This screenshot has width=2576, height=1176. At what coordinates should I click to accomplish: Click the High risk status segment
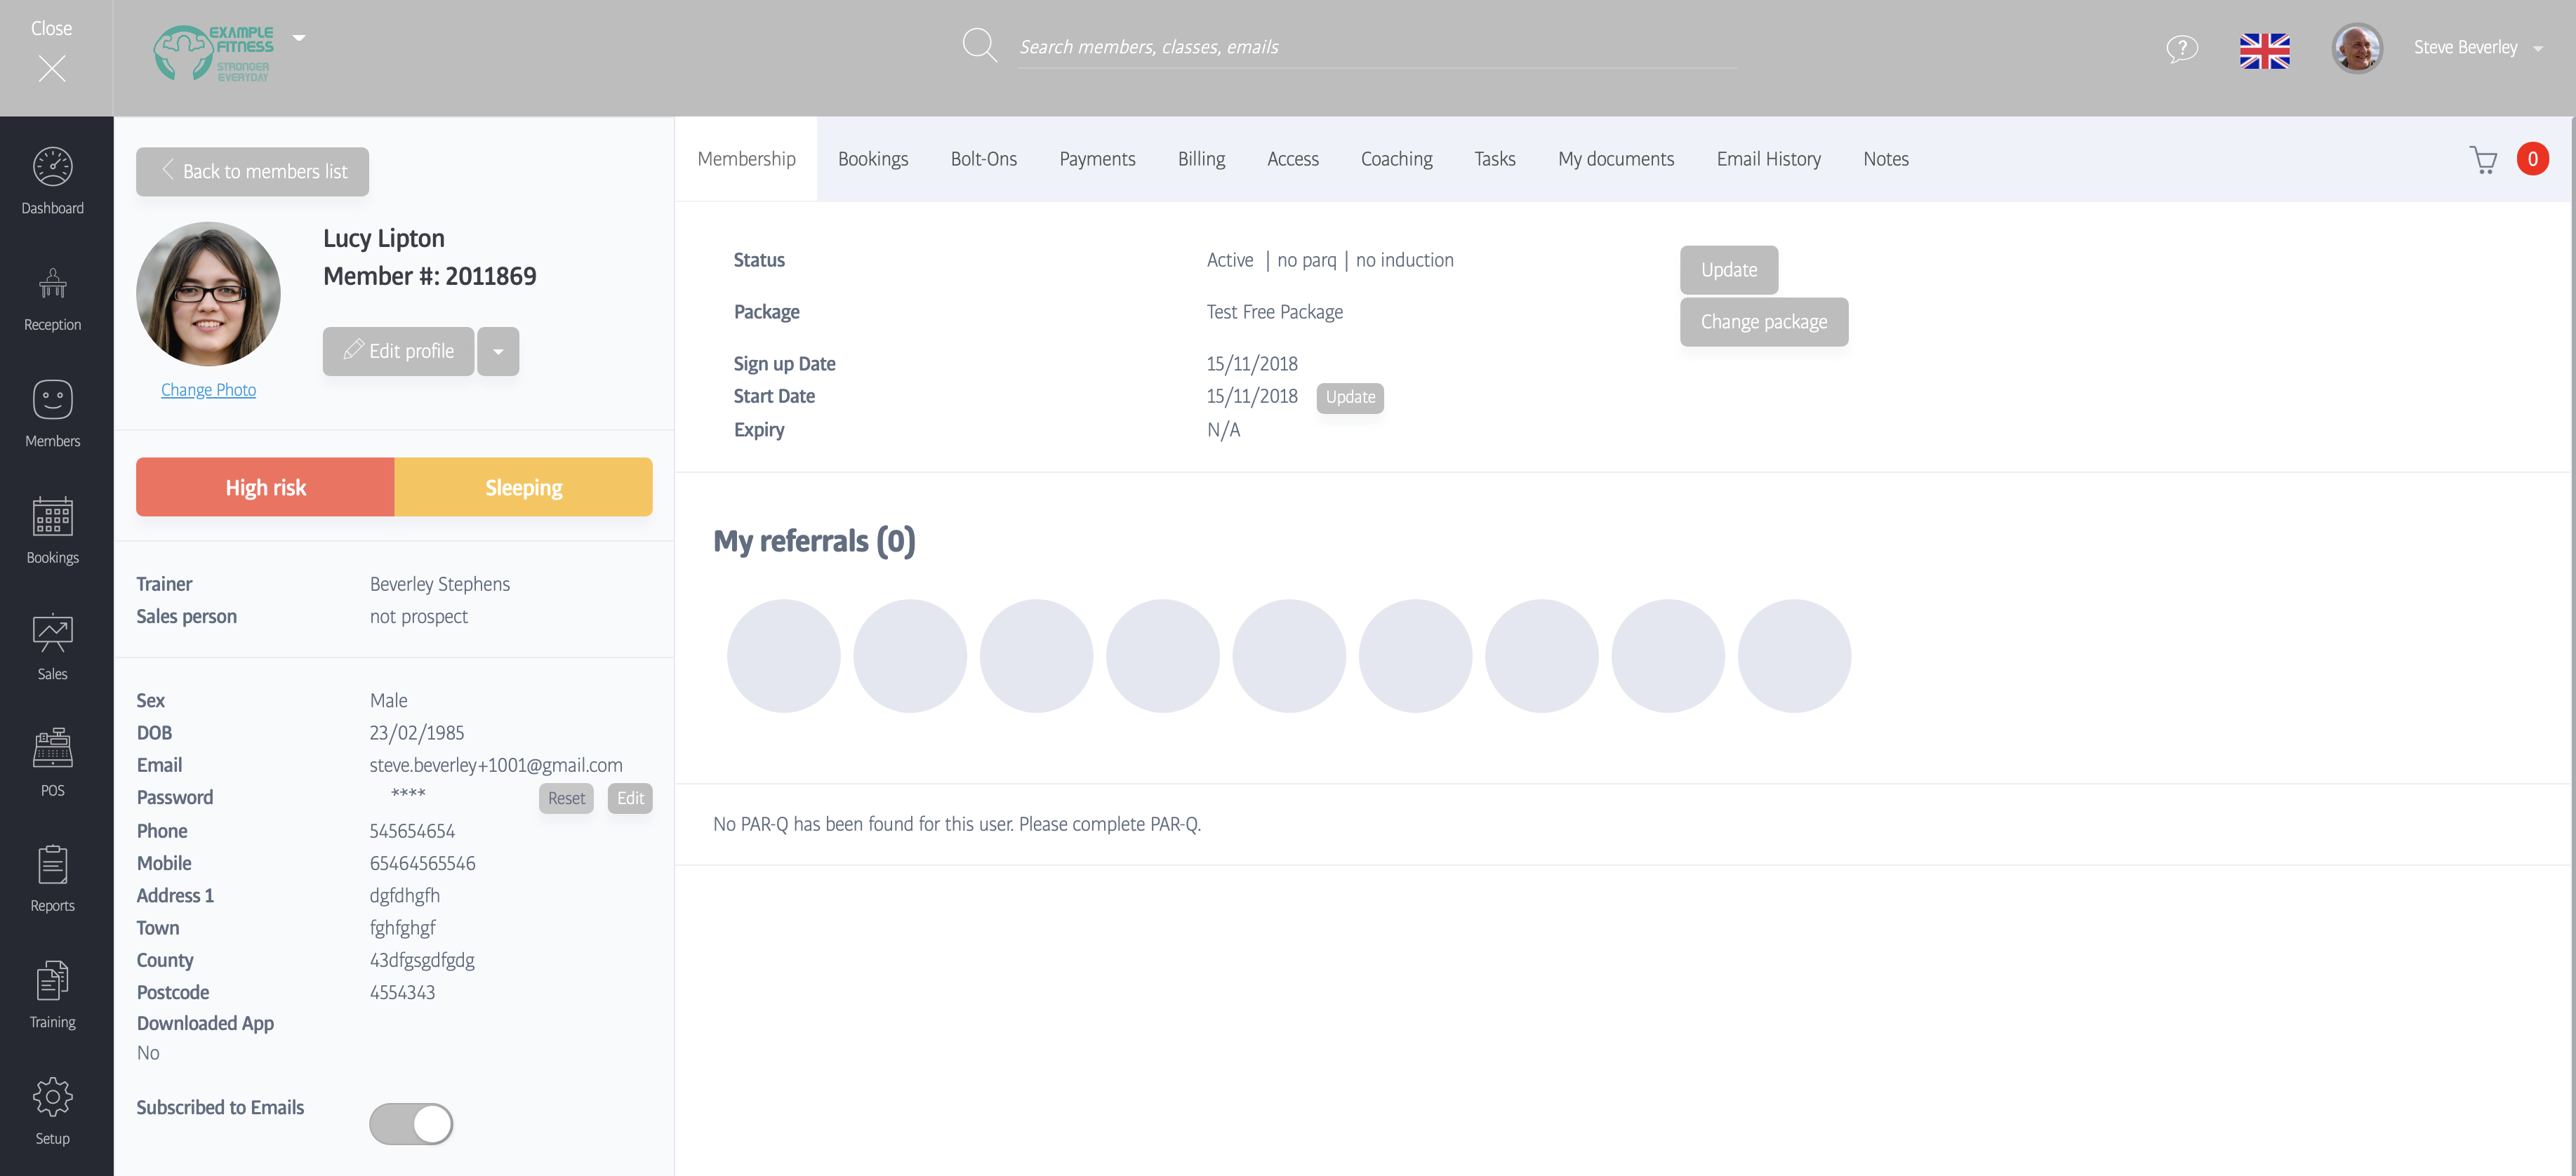pyautogui.click(x=265, y=487)
